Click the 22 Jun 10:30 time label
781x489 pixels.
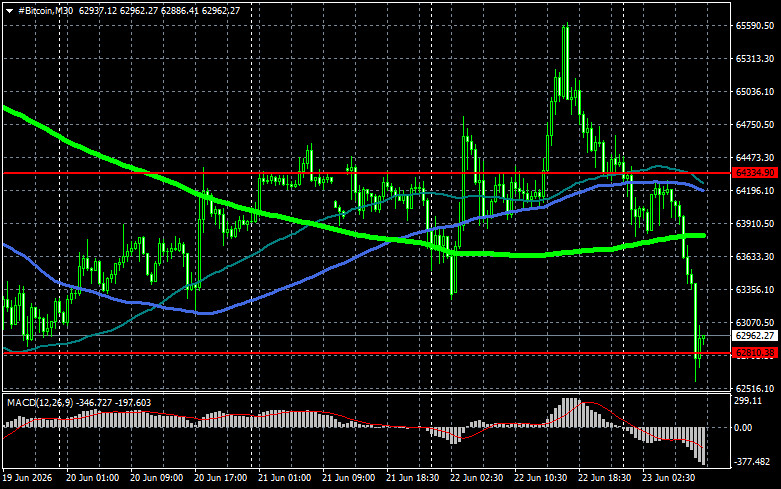click(541, 478)
